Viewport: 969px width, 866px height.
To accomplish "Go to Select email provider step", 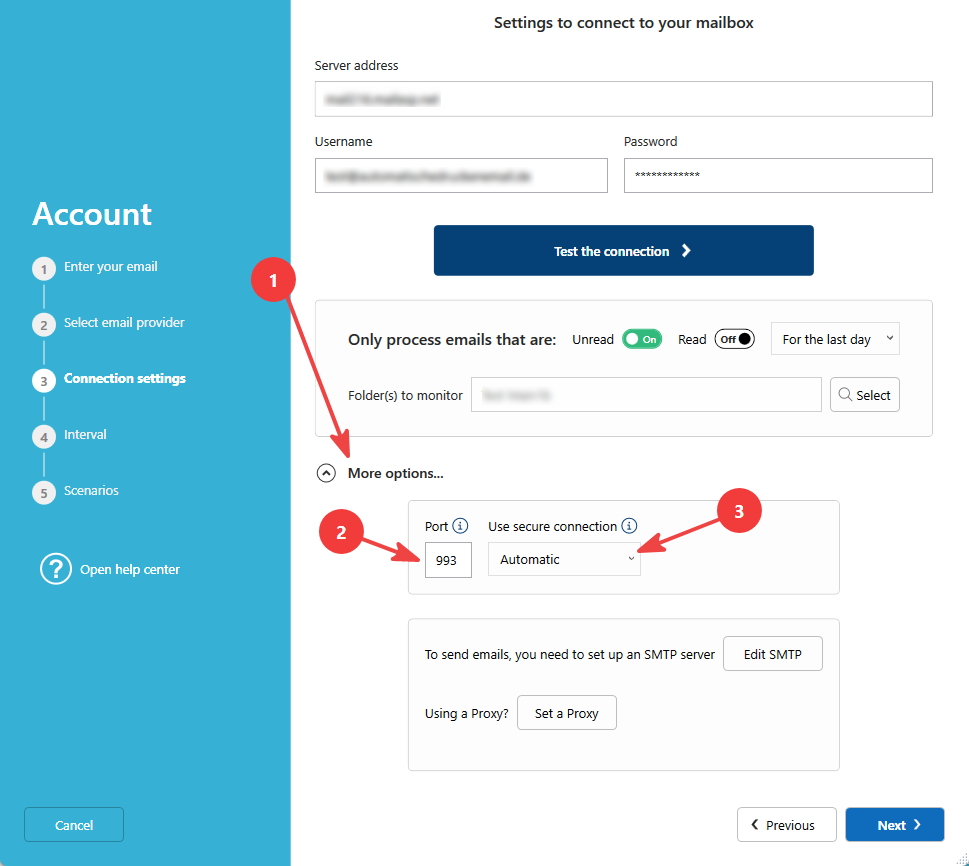I will pos(124,323).
